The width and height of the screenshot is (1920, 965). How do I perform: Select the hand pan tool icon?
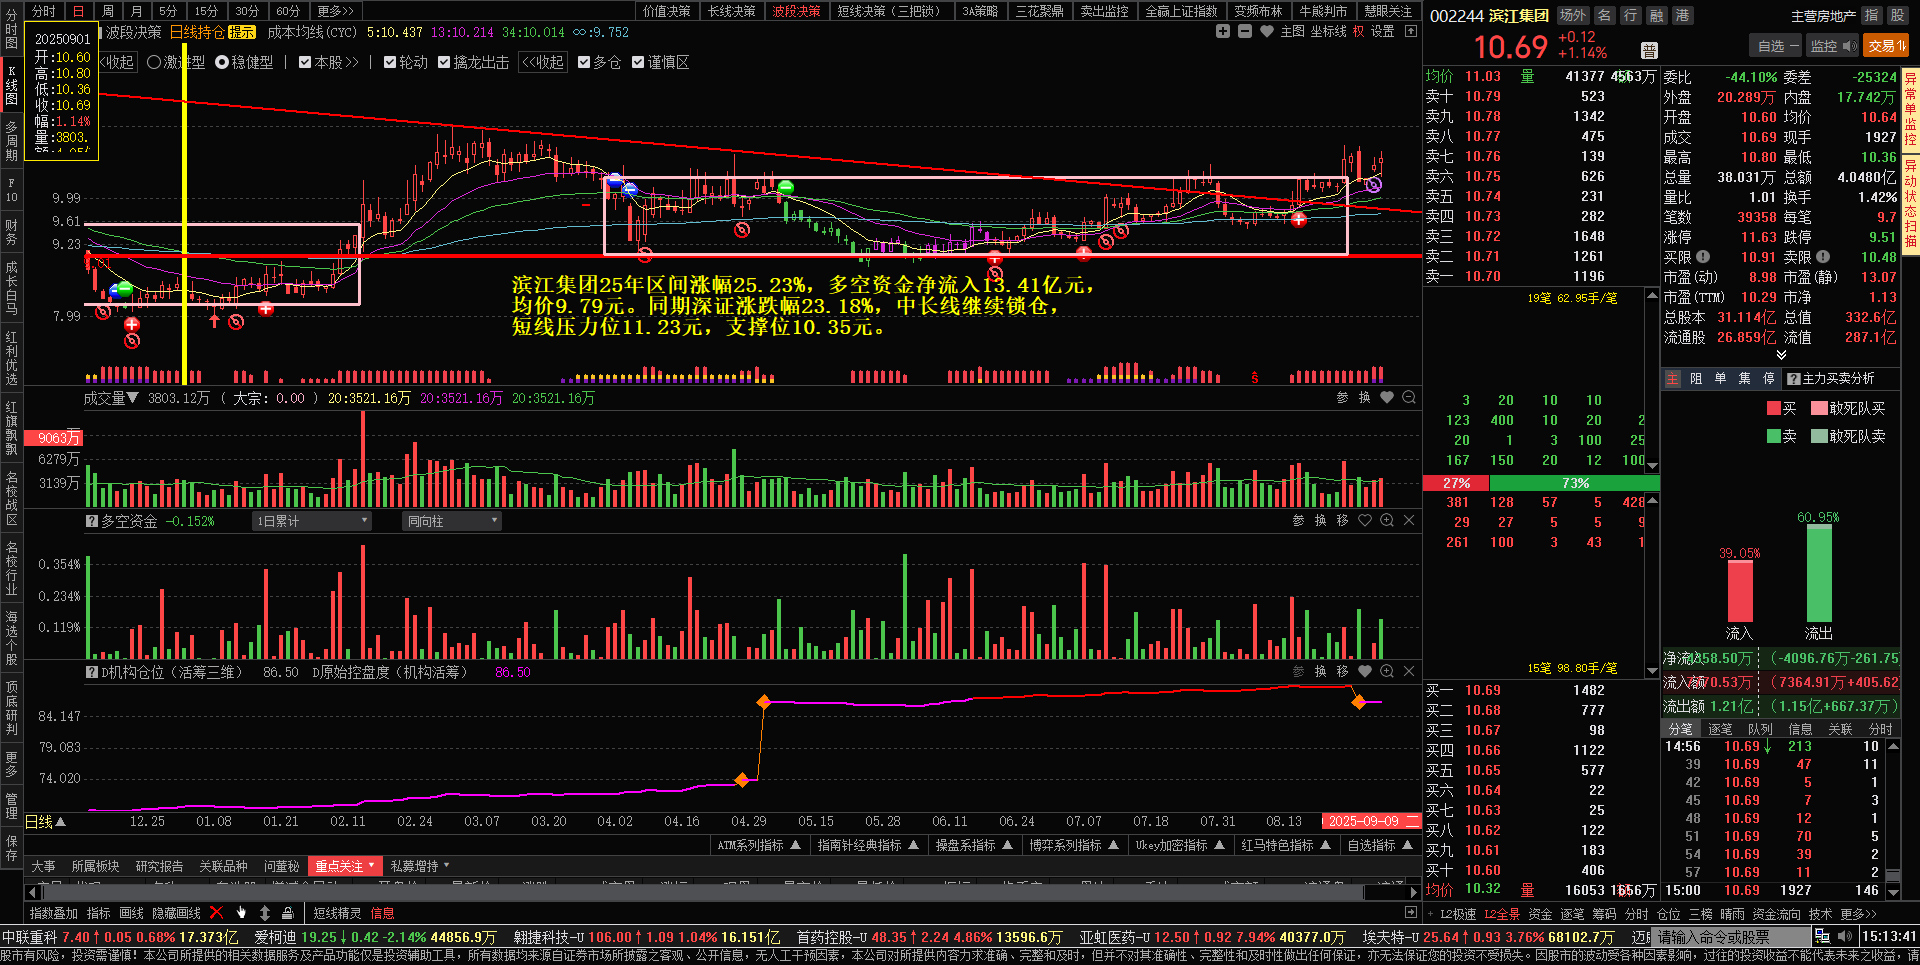pyautogui.click(x=241, y=913)
